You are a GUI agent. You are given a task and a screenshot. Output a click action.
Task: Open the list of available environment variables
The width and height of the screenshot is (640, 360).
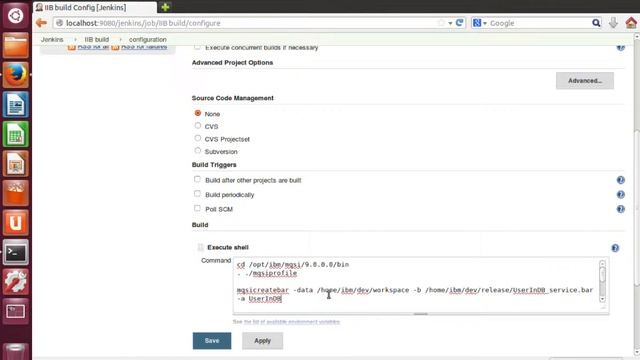[292, 322]
